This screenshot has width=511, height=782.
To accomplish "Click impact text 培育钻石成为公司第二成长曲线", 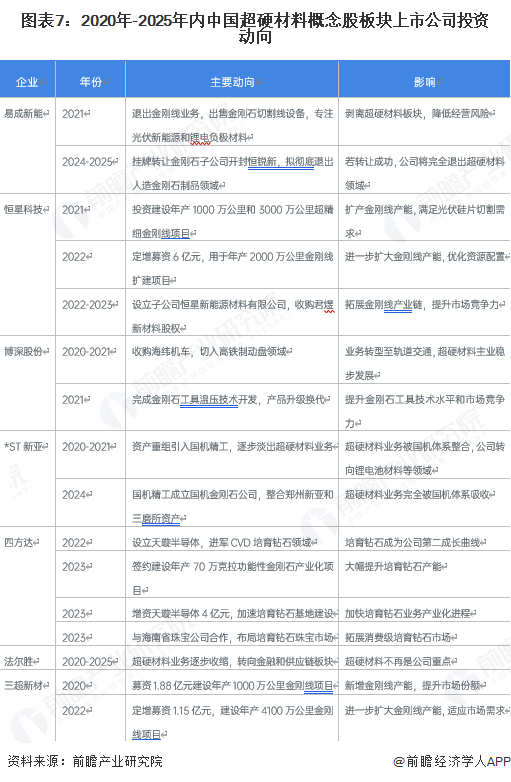I will pos(413,543).
